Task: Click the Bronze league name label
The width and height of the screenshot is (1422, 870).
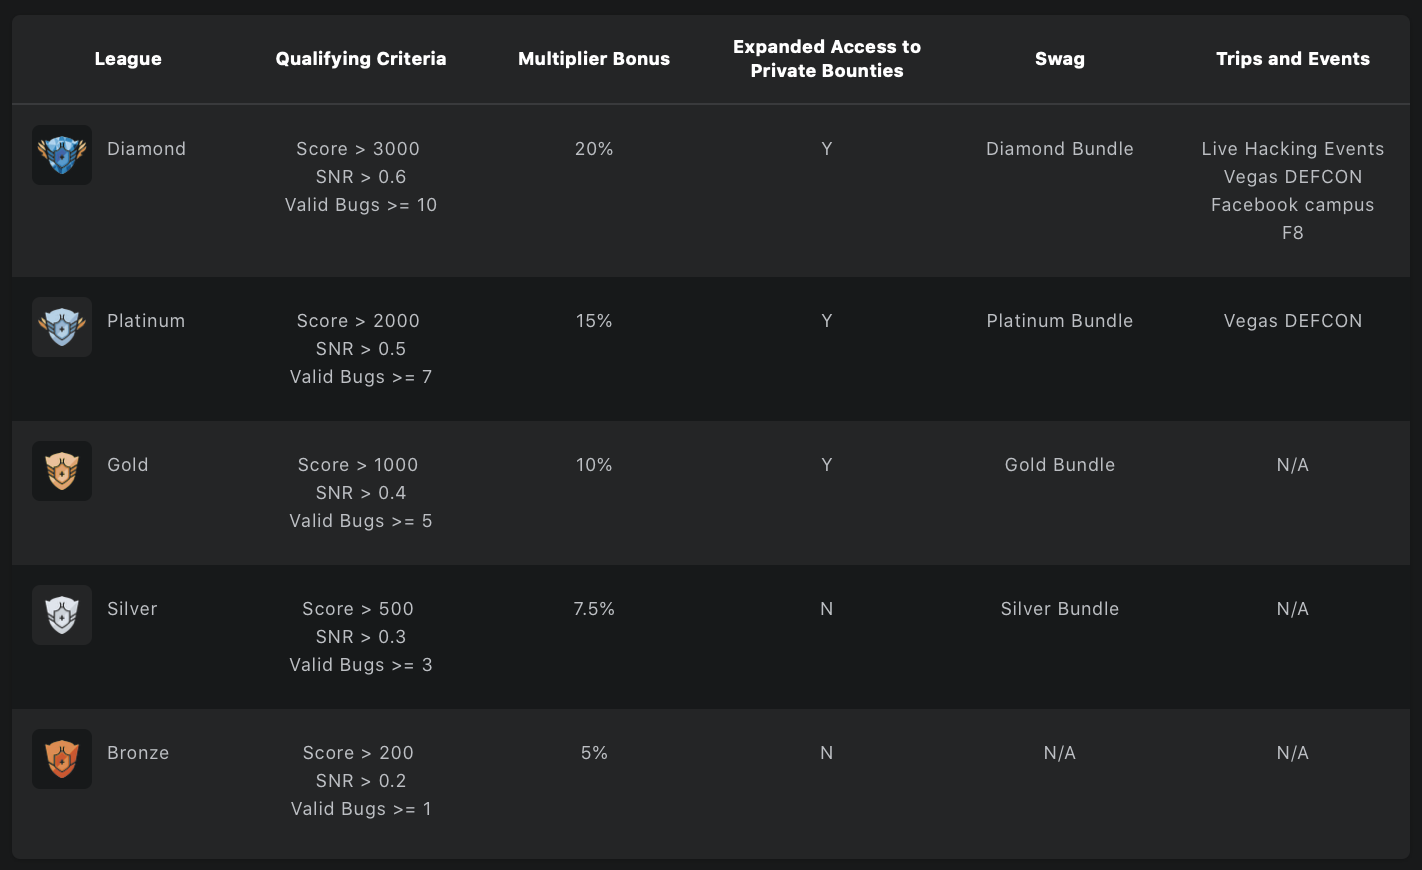Action: click(x=138, y=753)
